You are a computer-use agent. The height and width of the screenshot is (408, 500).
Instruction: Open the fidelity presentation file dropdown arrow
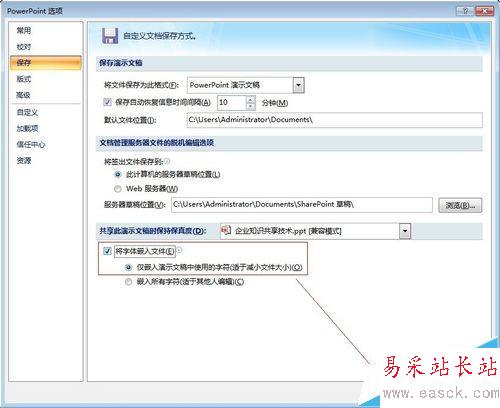point(405,231)
